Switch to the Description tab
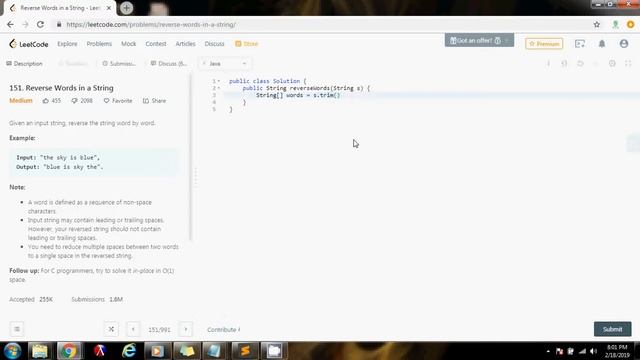The height and width of the screenshot is (360, 640). [24, 64]
